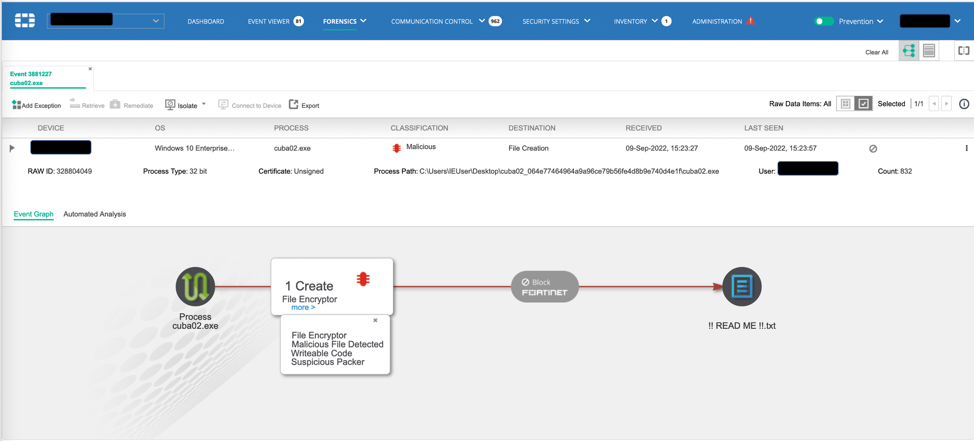Go to the previous raw data item

point(934,104)
